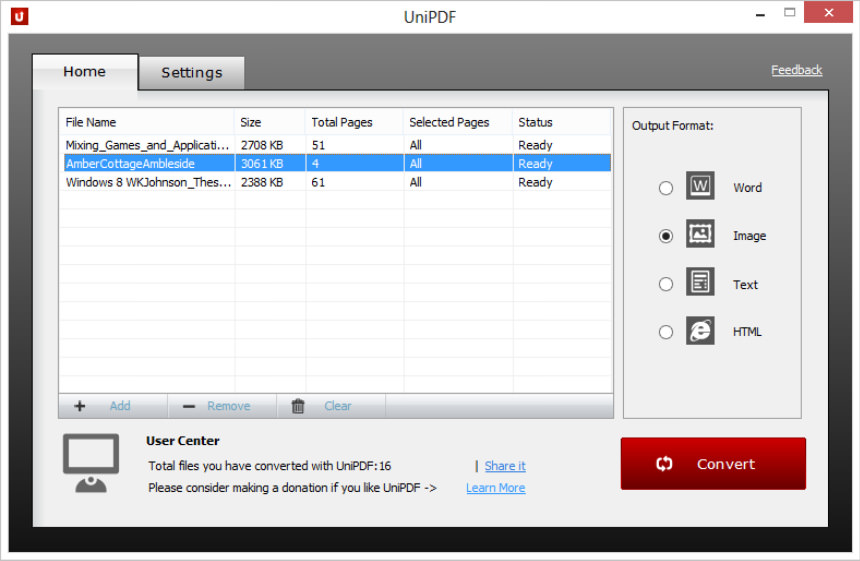Click the Share it link
Image resolution: width=860 pixels, height=561 pixels.
[x=505, y=466]
